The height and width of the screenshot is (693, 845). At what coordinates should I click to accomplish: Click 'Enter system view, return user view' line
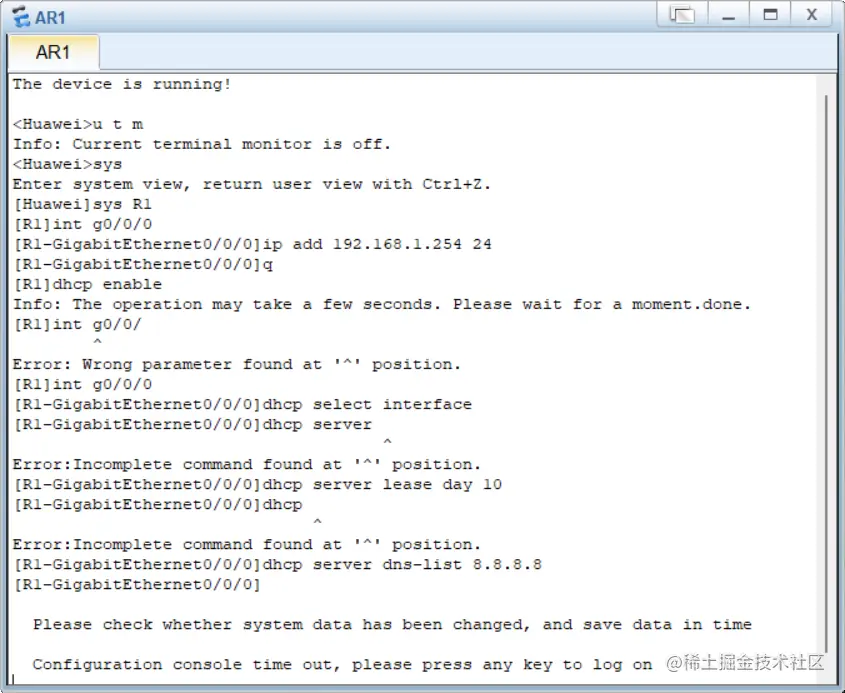pos(252,184)
